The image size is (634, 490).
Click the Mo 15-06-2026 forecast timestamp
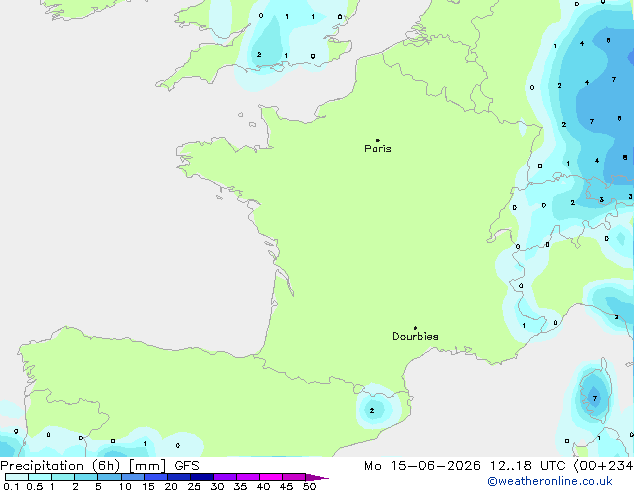[x=498, y=466]
